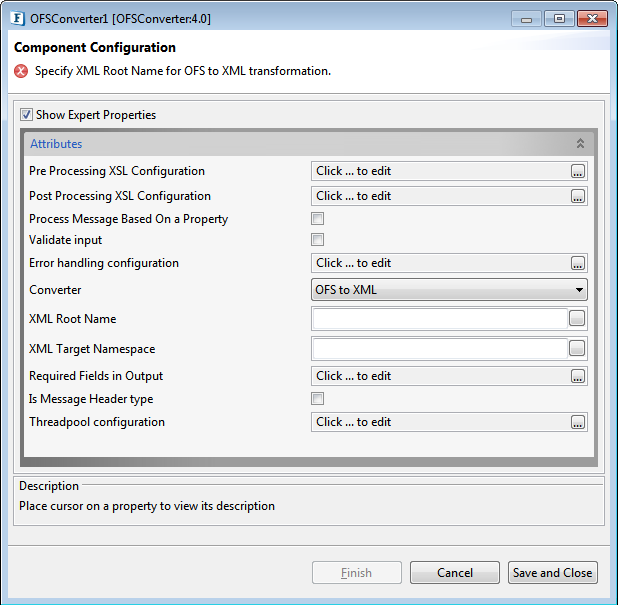
Task: Minimize the OFSConverter1 window
Action: click(527, 19)
